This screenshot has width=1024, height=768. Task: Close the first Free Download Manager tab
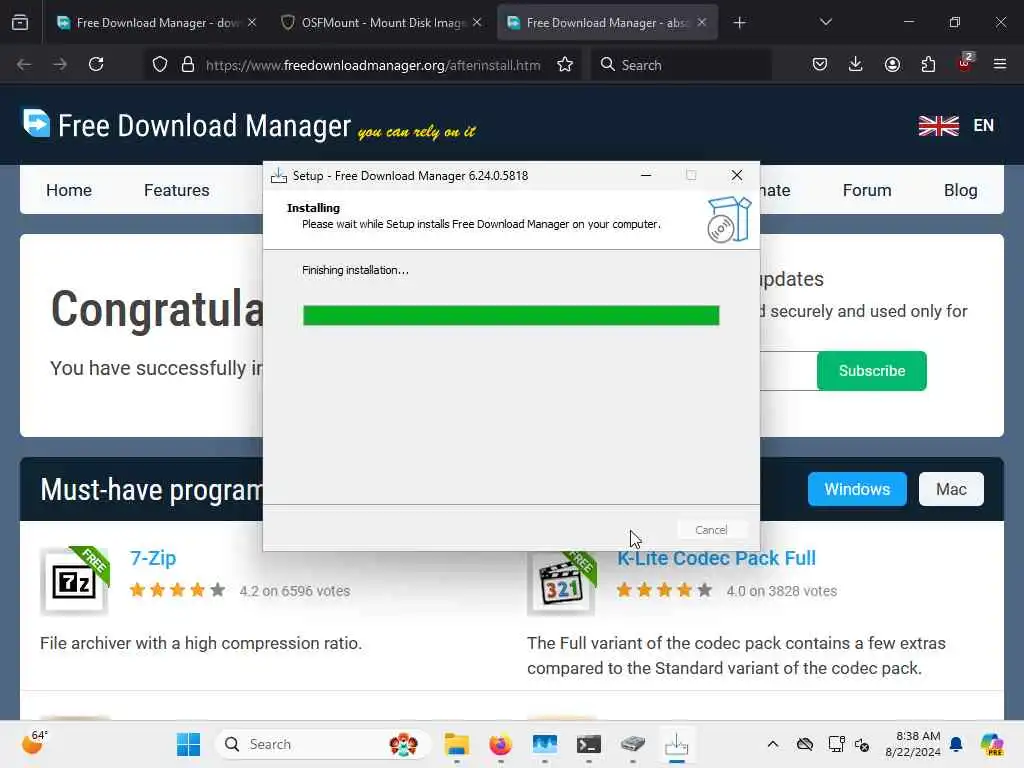252,22
